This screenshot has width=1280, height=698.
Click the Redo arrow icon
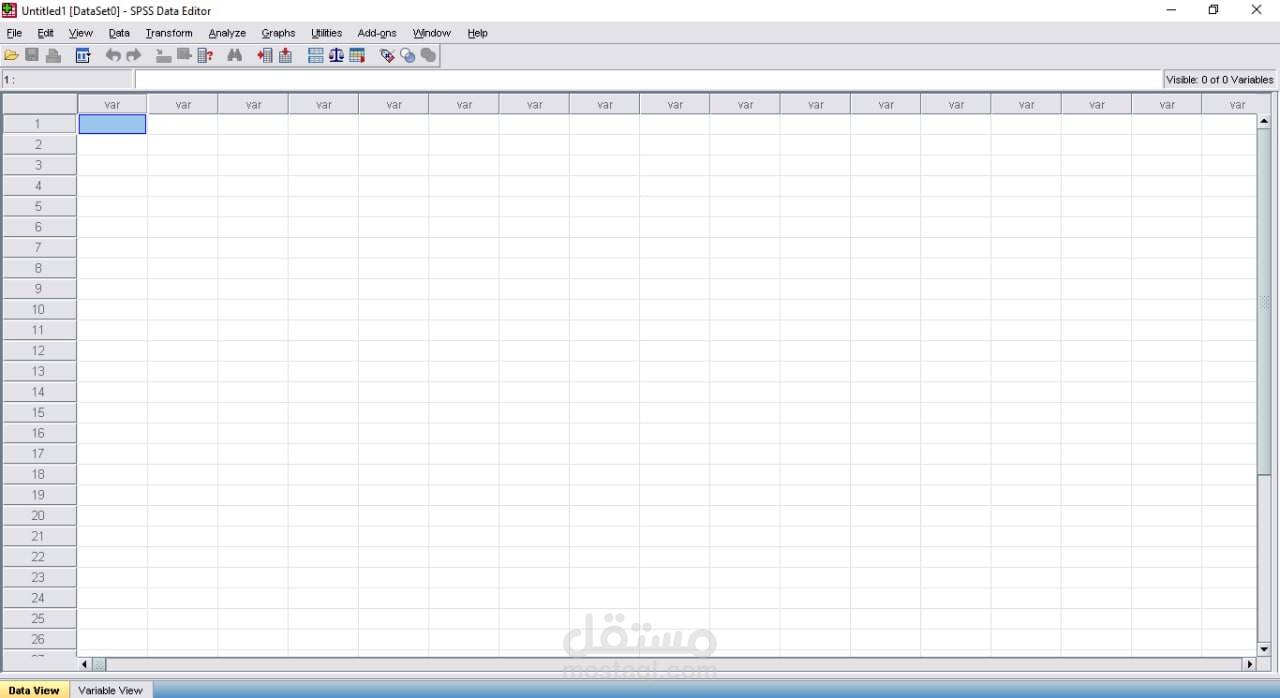pyautogui.click(x=134, y=56)
